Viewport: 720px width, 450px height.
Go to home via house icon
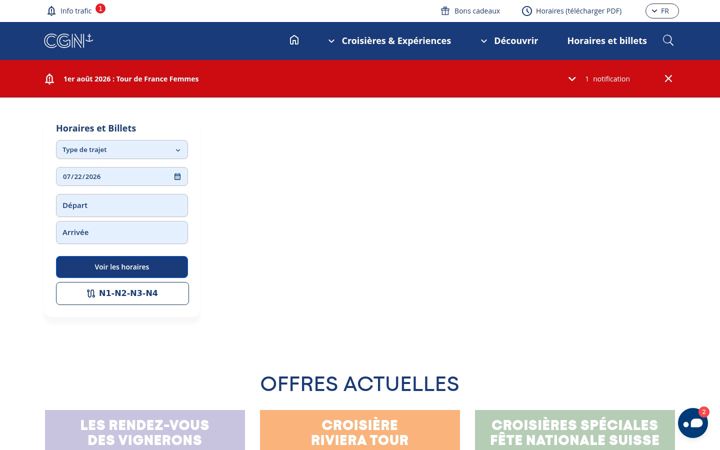click(x=294, y=40)
